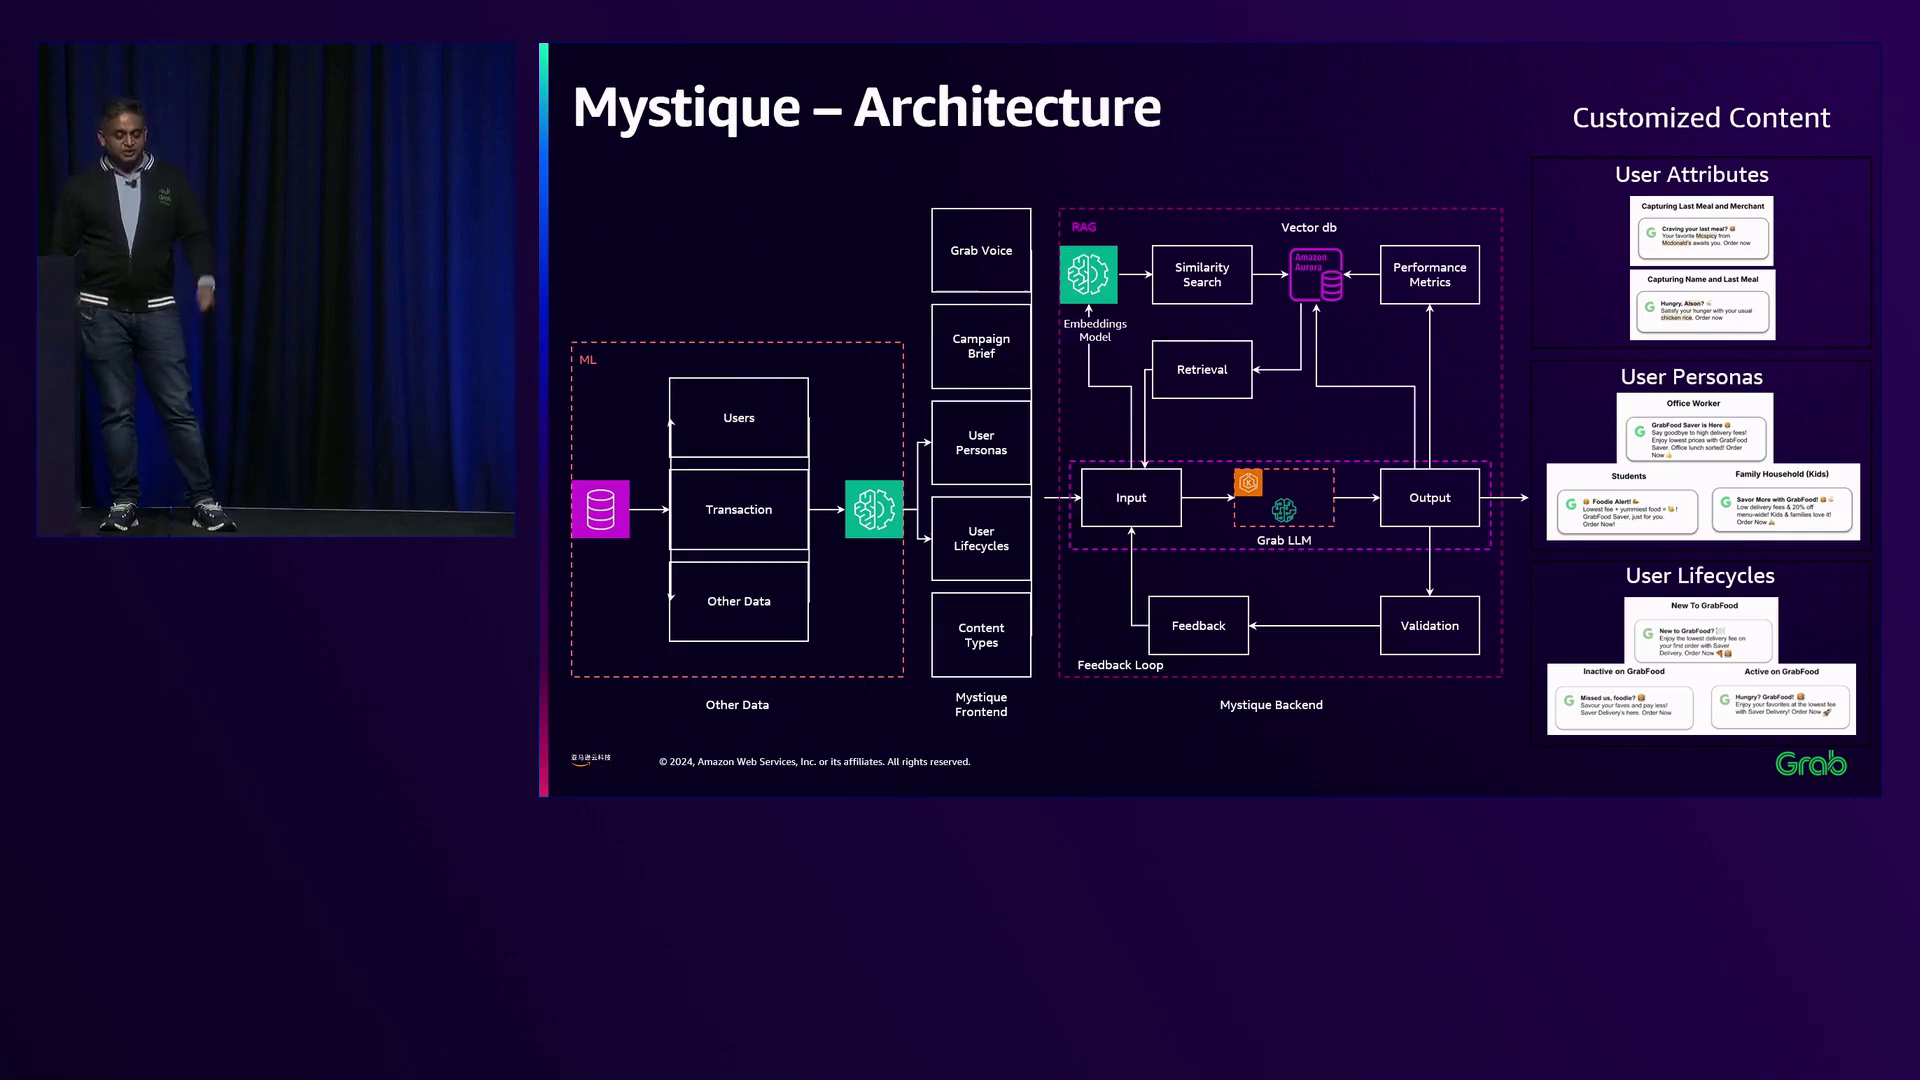Click the Amazon Aurora vector db icon
Viewport: 1920px width, 1080px height.
(x=1316, y=275)
